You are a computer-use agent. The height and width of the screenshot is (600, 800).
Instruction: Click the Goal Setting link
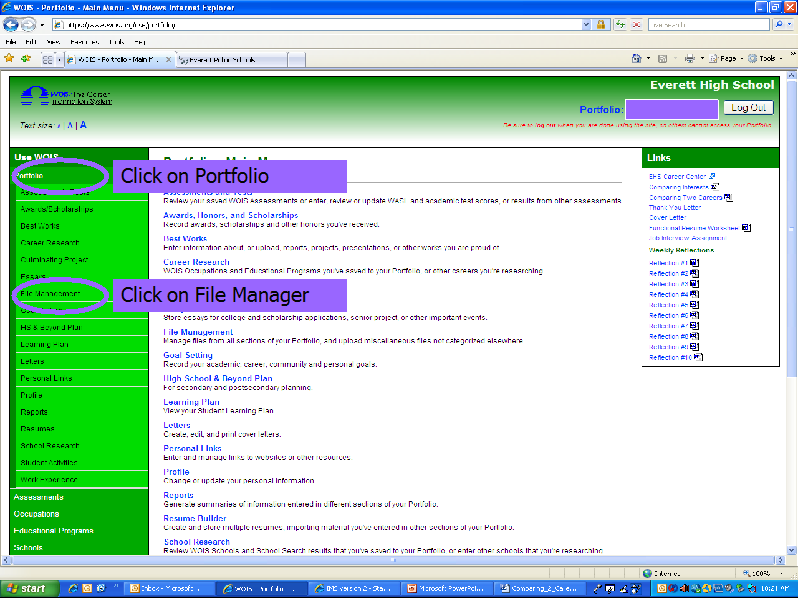tap(188, 355)
